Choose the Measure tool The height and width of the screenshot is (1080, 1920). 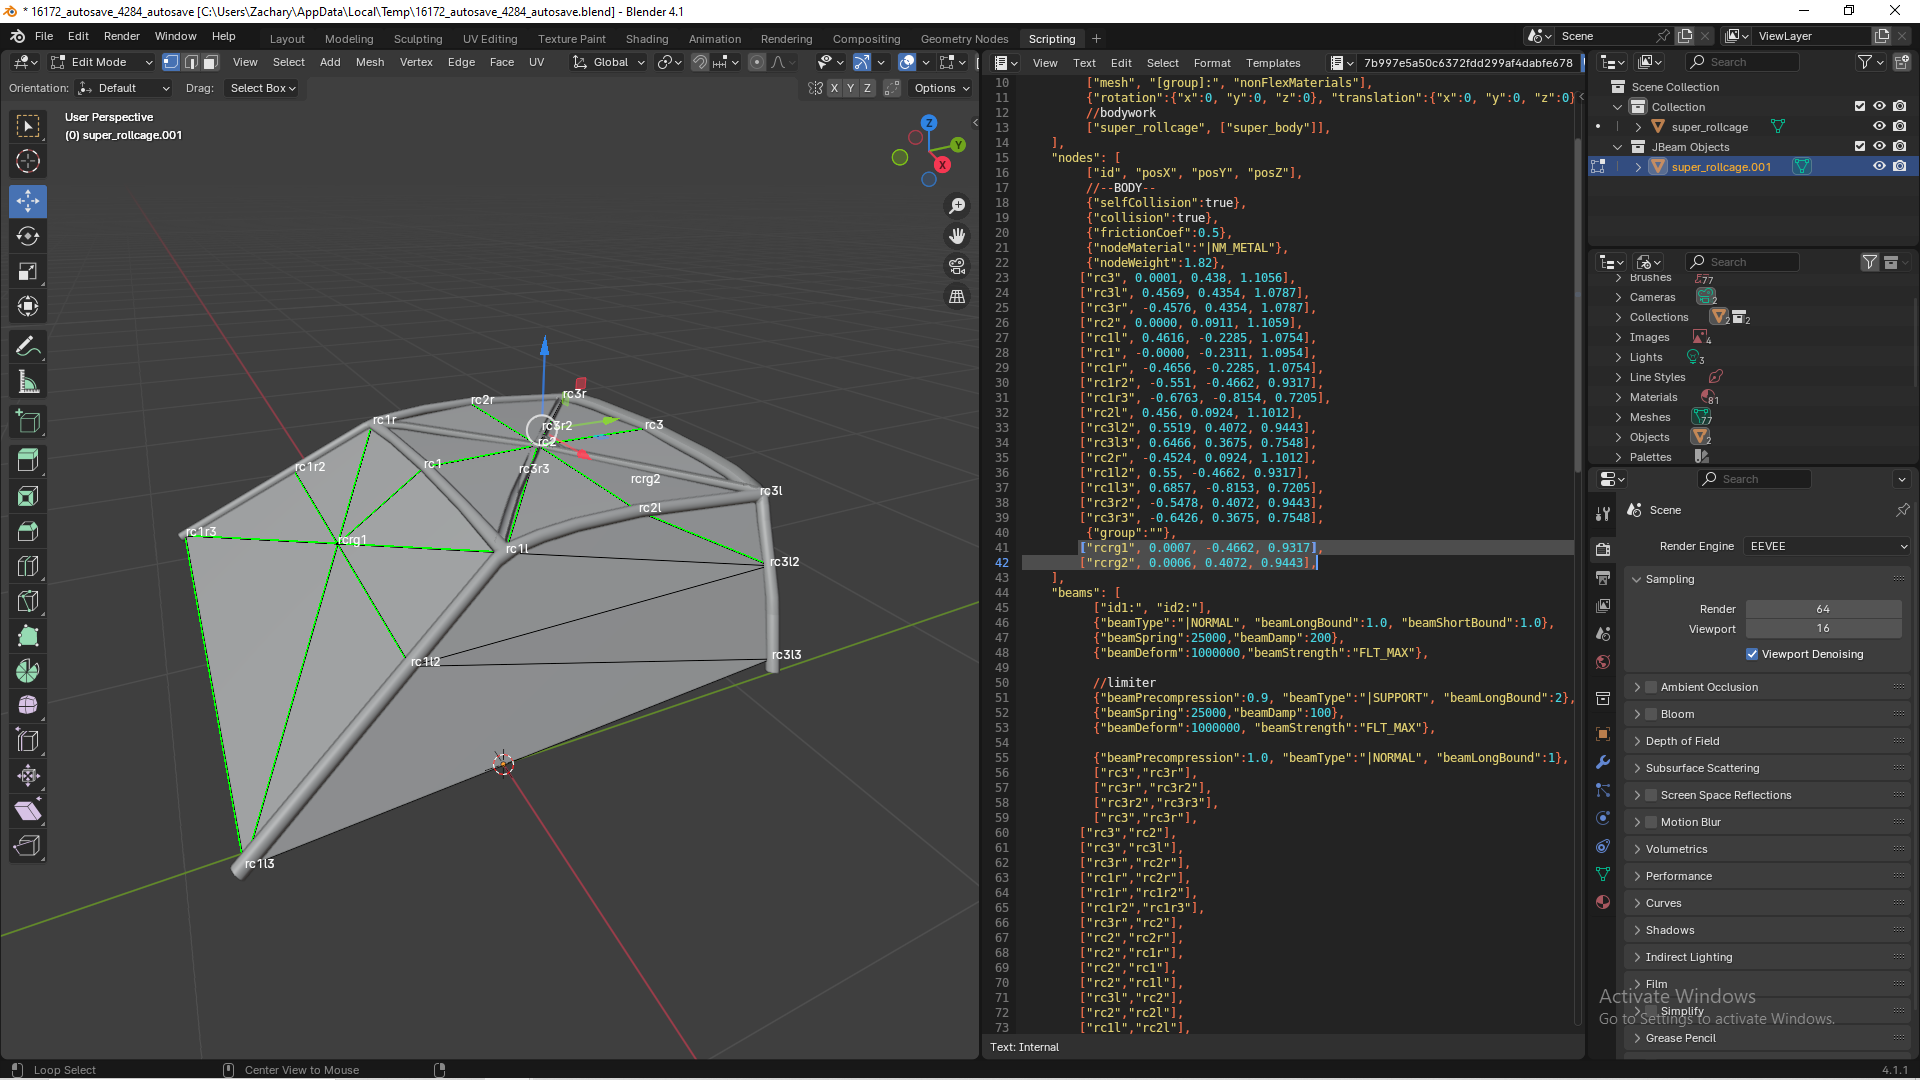pyautogui.click(x=28, y=382)
